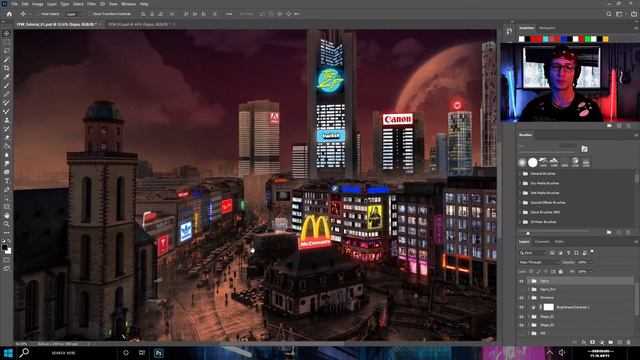This screenshot has height=360, width=640.
Task: Click the layer style fx icon
Action: 584,342
